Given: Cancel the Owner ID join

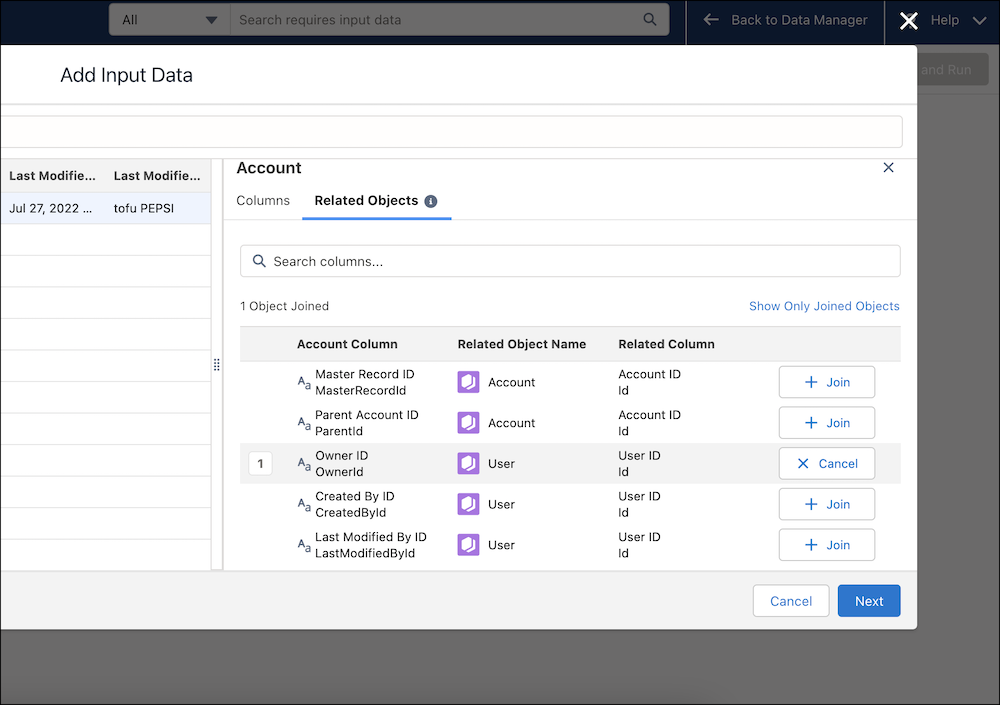Looking at the screenshot, I should click(827, 464).
